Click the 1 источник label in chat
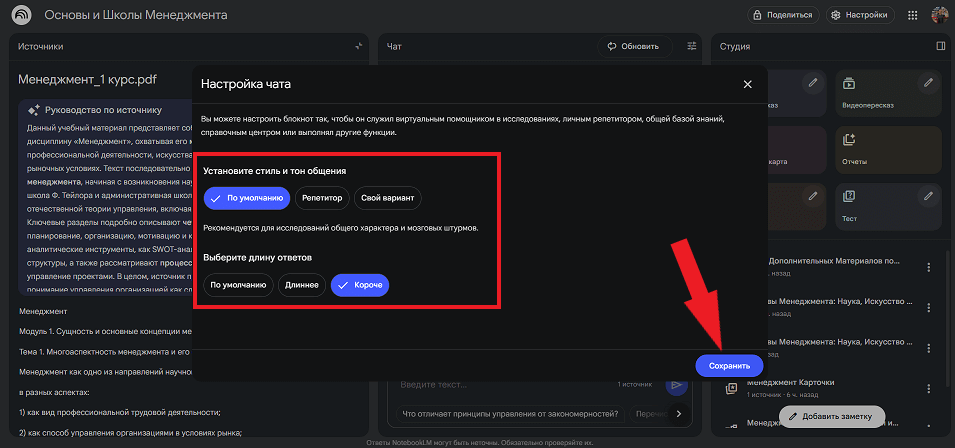Screen dimensions: 955x448 point(635,385)
